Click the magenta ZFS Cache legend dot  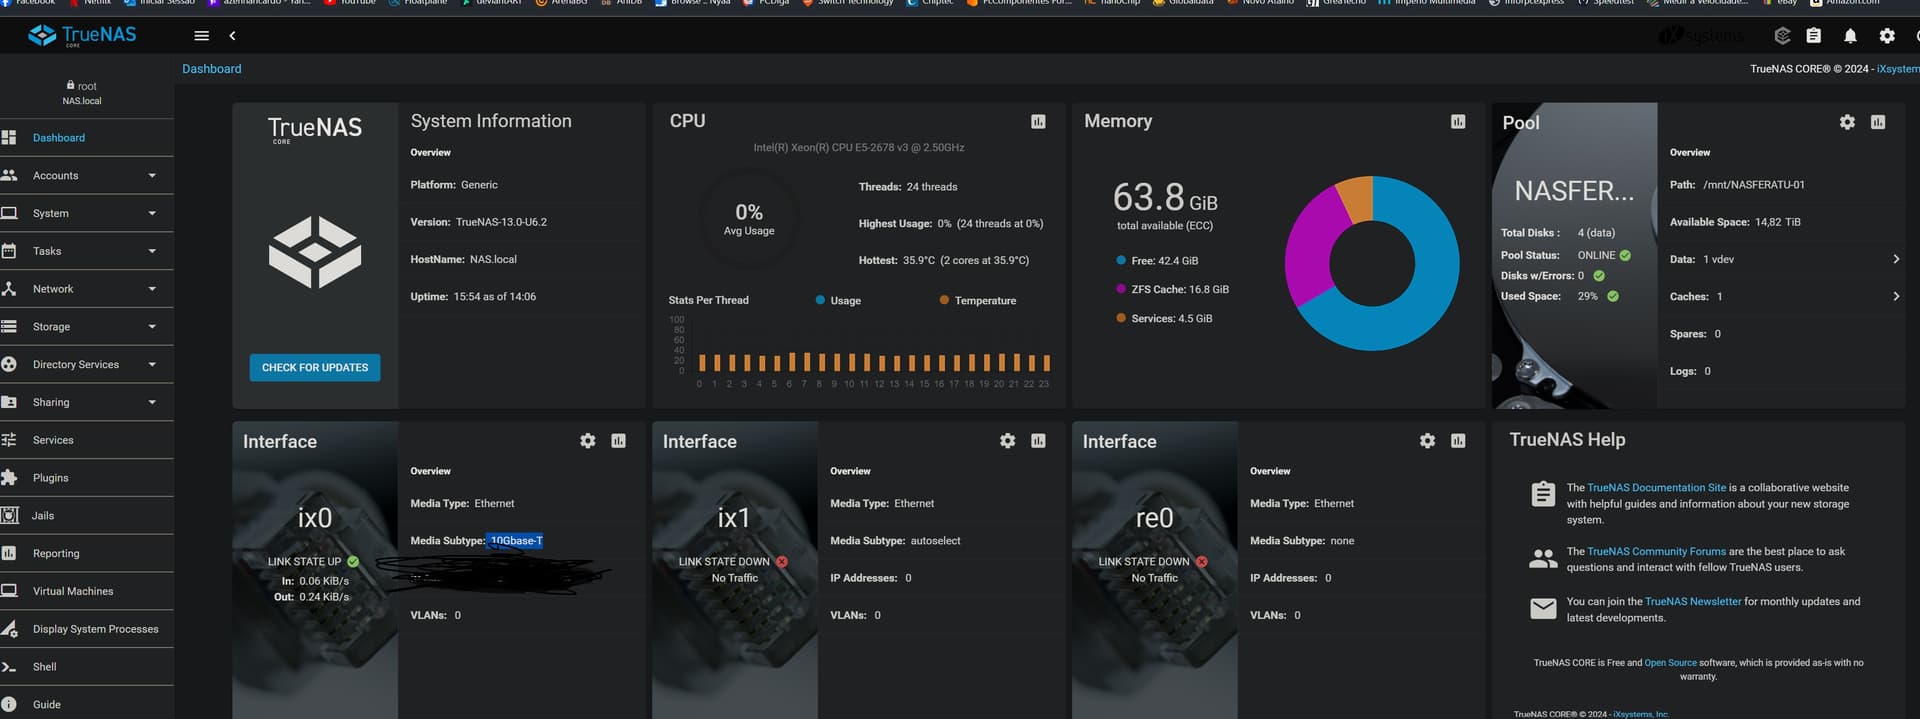coord(1121,289)
